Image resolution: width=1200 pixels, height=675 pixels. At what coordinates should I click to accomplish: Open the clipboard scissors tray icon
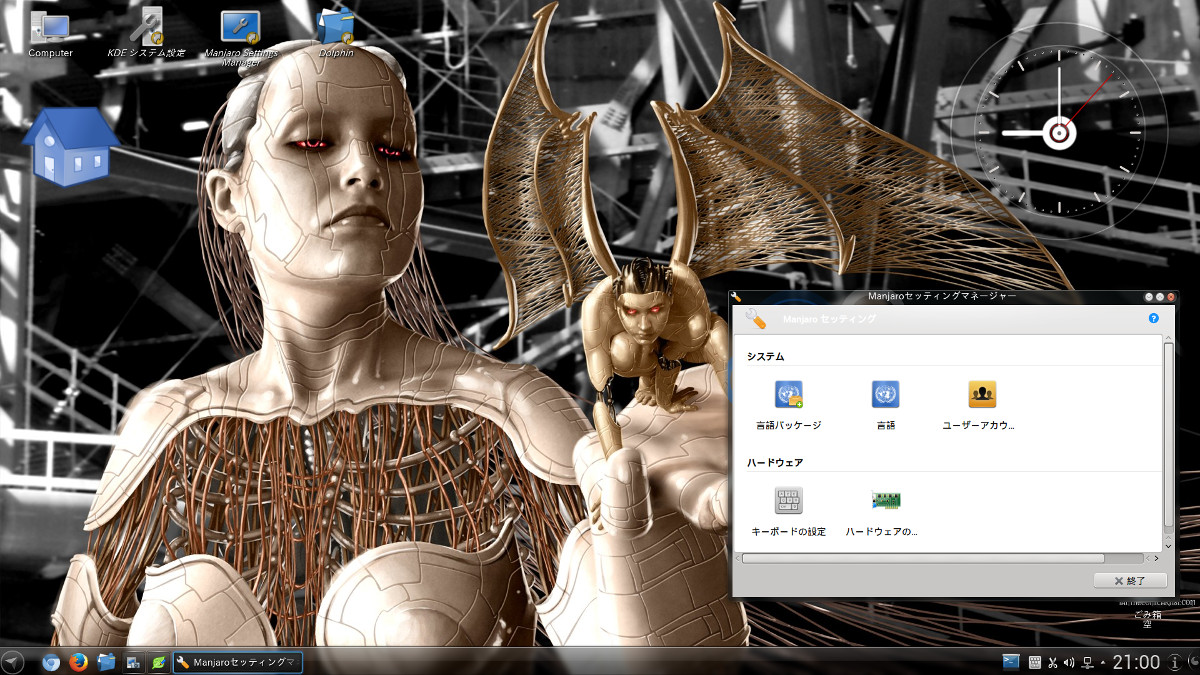1053,662
